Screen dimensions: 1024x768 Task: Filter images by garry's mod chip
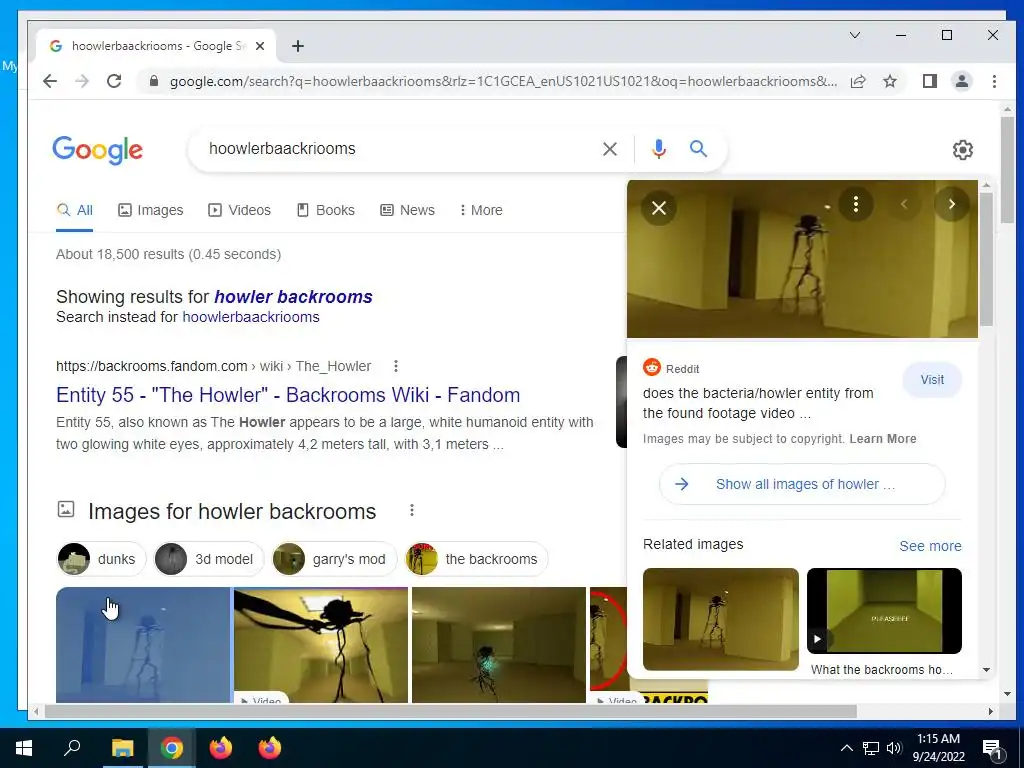coord(334,559)
